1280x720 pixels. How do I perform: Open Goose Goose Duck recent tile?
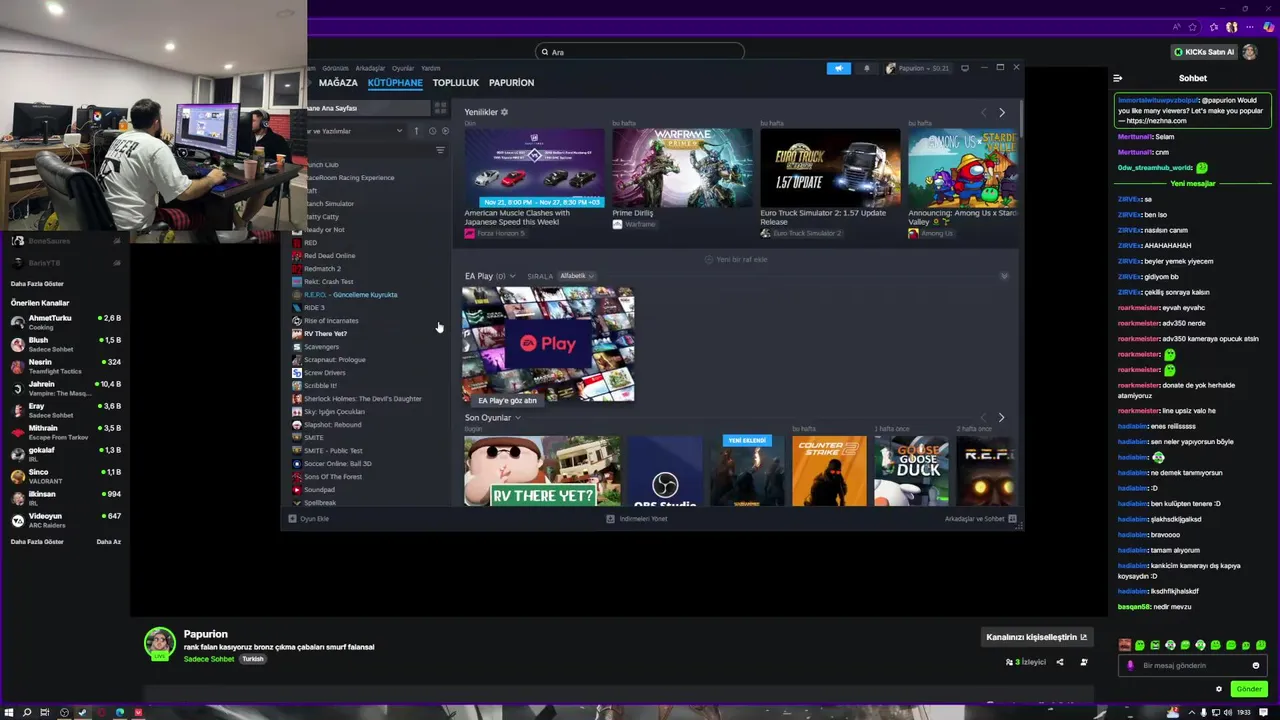coord(911,470)
